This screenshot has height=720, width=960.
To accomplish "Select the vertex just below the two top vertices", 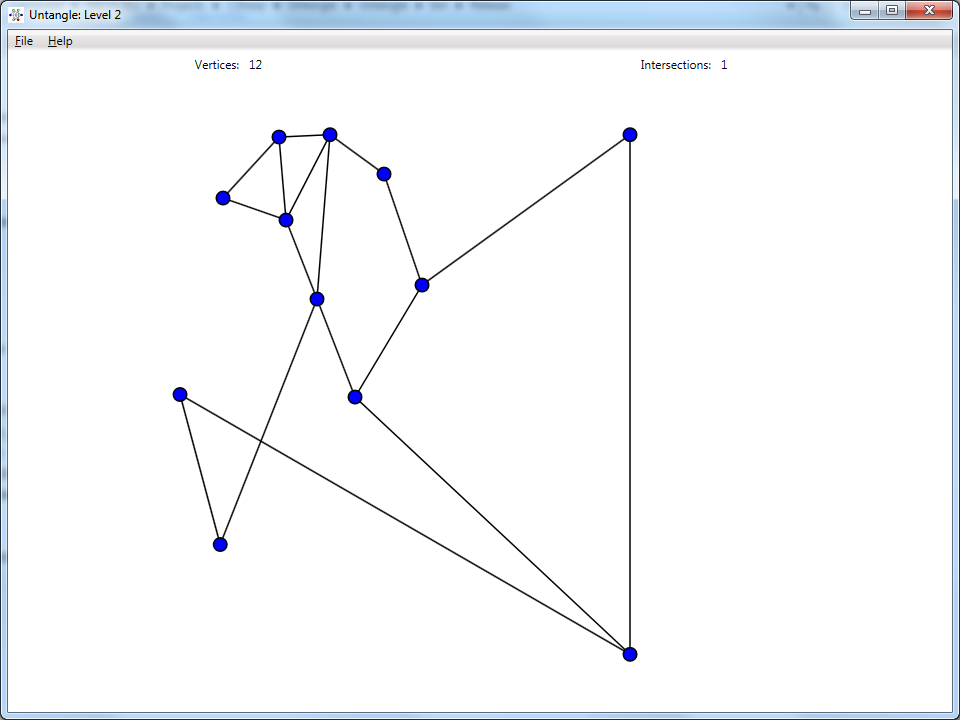I will click(x=287, y=219).
